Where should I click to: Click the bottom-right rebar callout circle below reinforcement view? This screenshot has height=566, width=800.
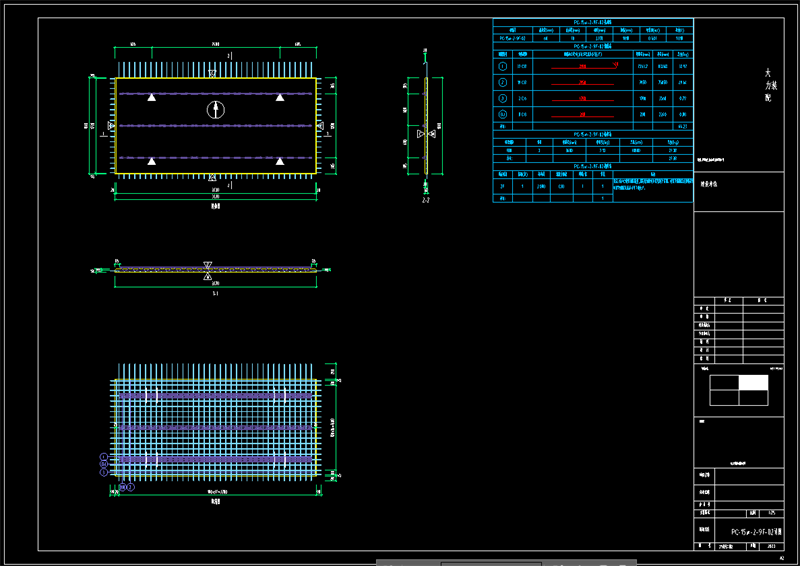tap(131, 487)
